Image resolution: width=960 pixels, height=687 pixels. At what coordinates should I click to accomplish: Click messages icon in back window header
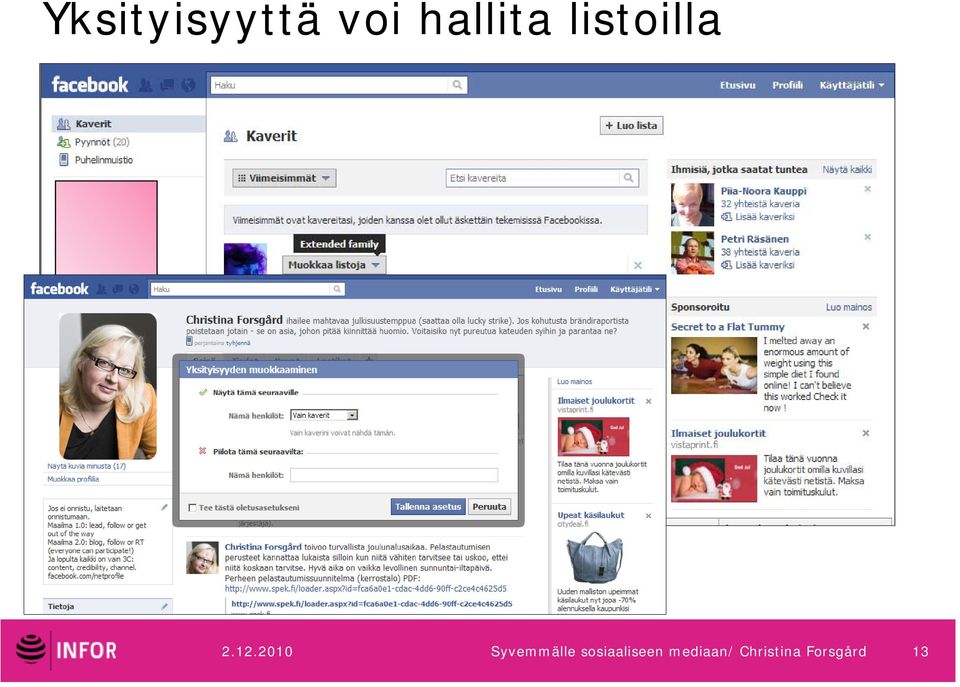pos(167,85)
